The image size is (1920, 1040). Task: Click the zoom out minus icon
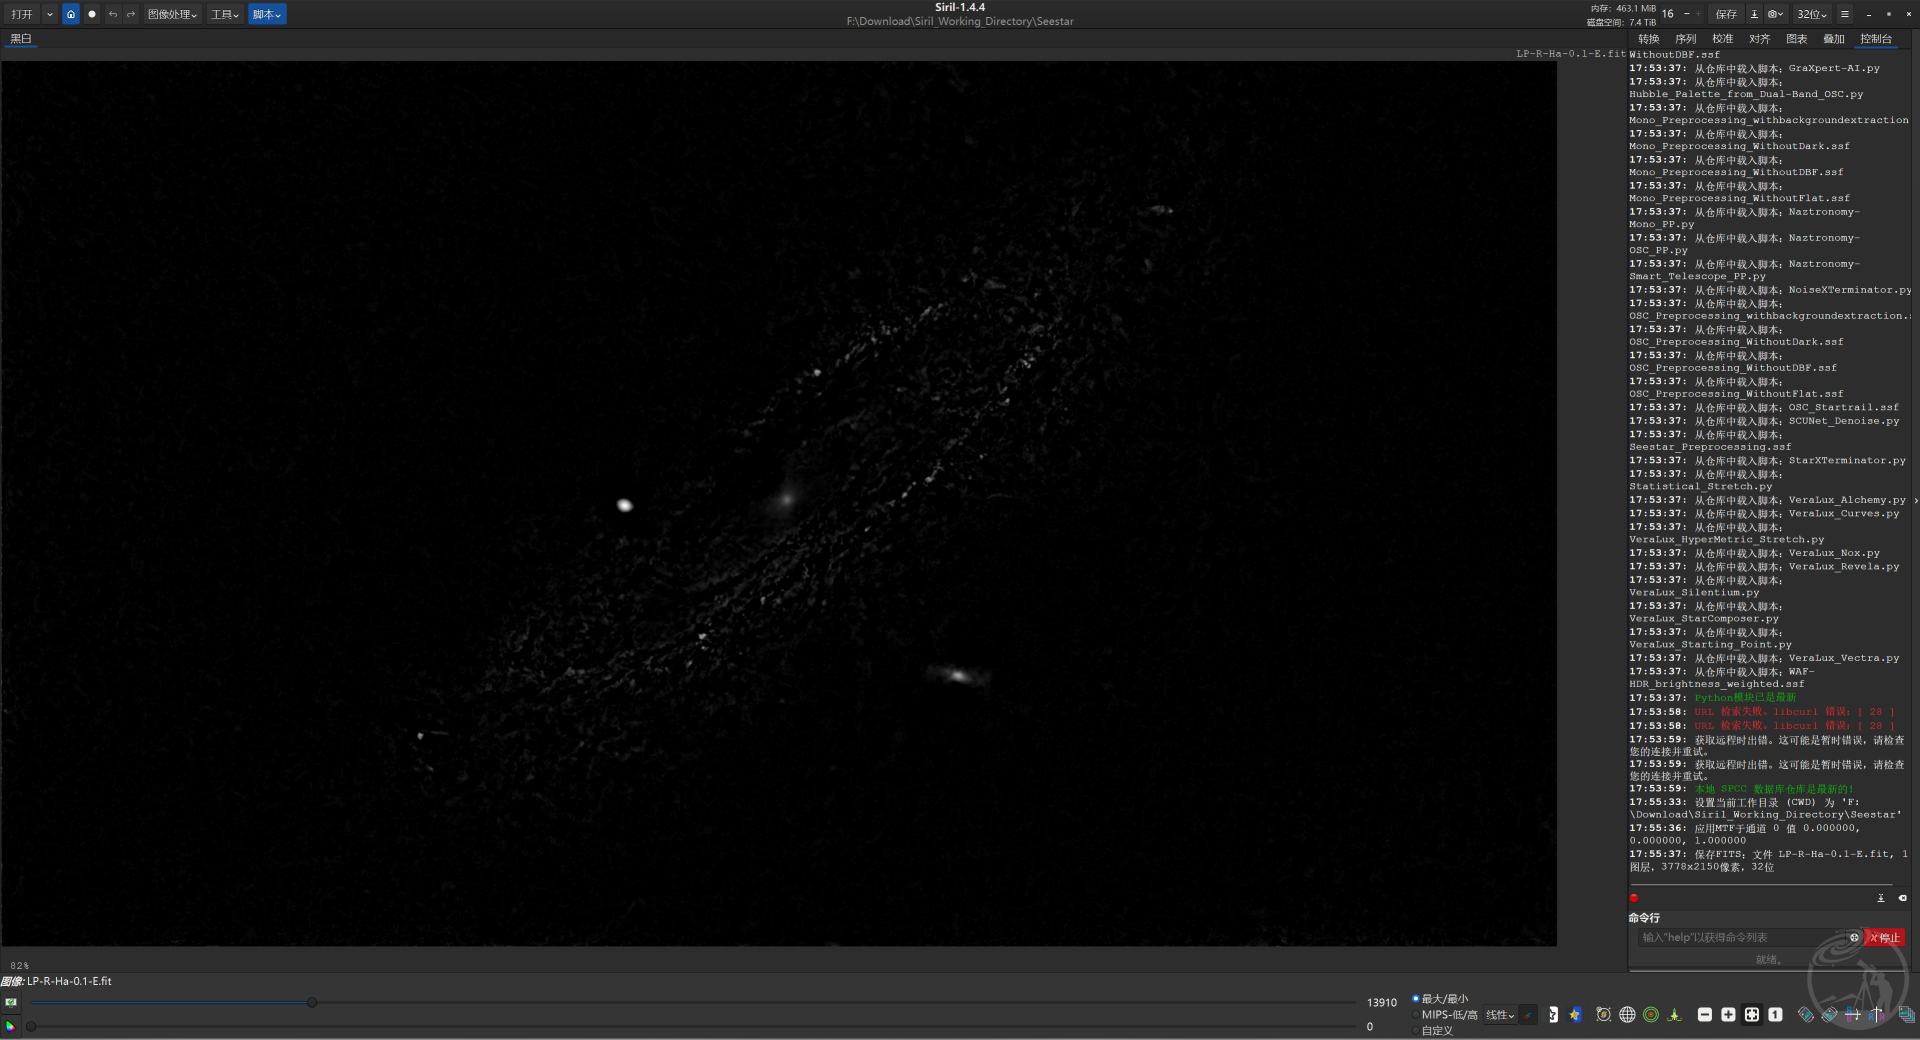[1705, 1014]
